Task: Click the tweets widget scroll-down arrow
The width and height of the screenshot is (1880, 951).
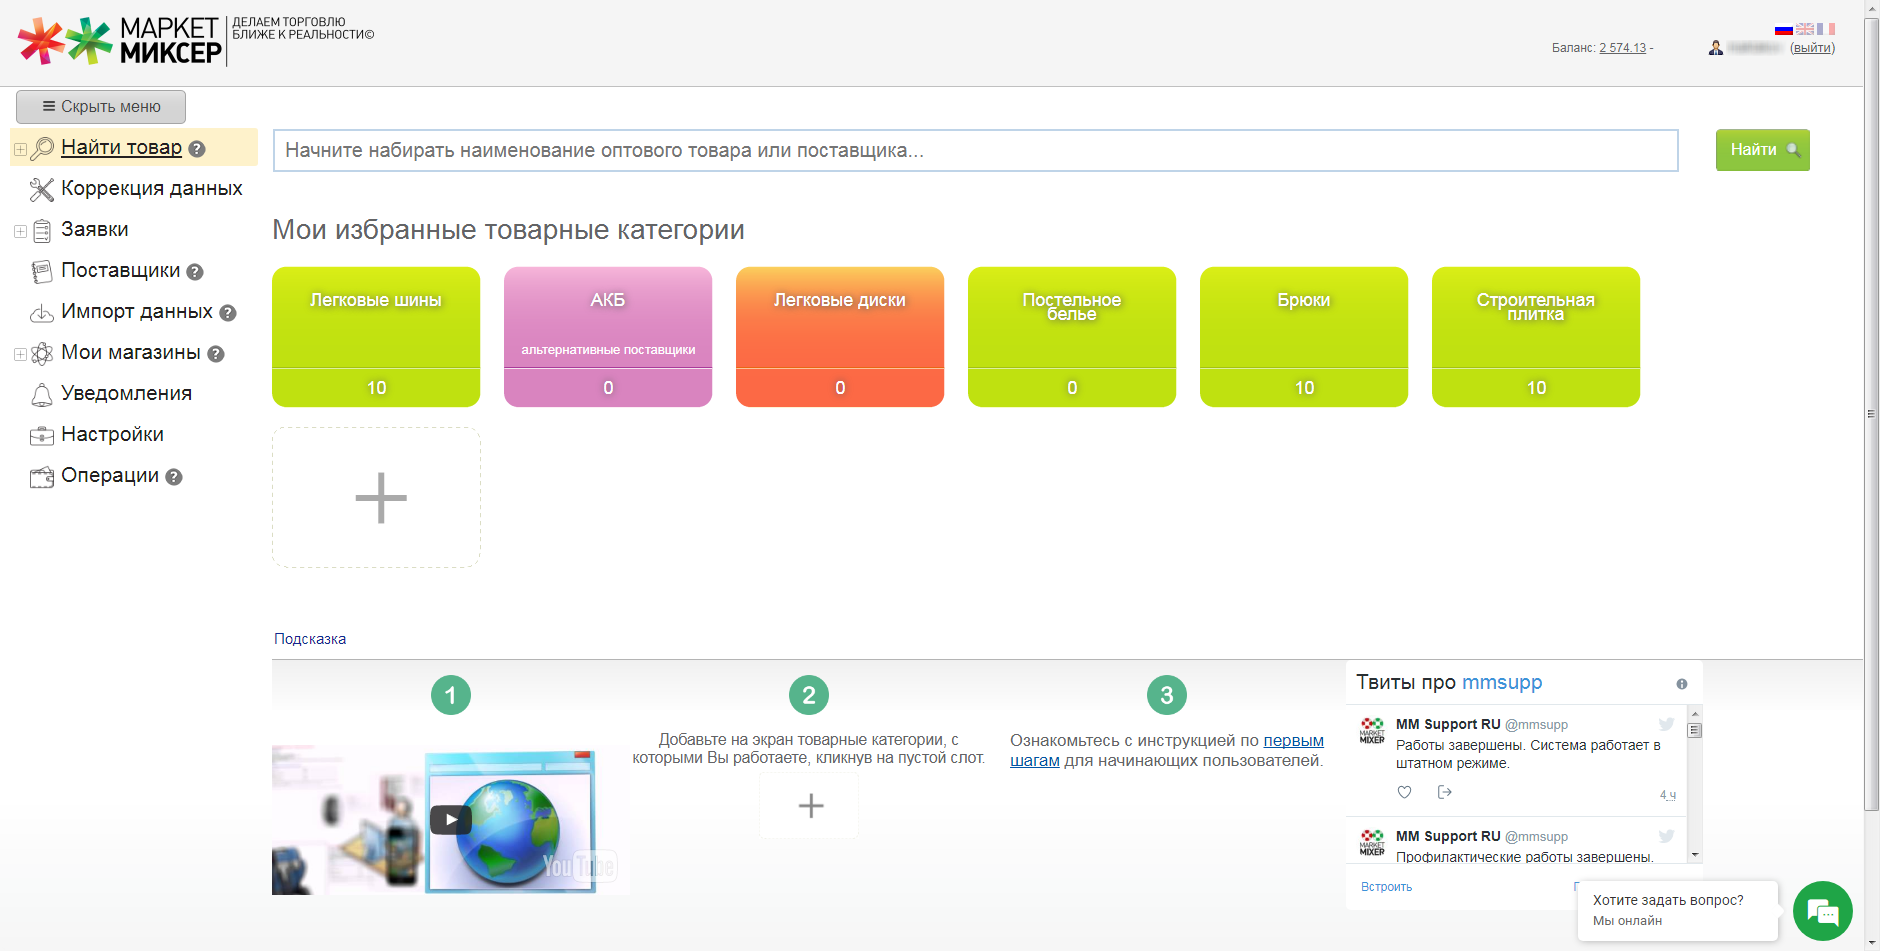Action: pyautogui.click(x=1695, y=856)
